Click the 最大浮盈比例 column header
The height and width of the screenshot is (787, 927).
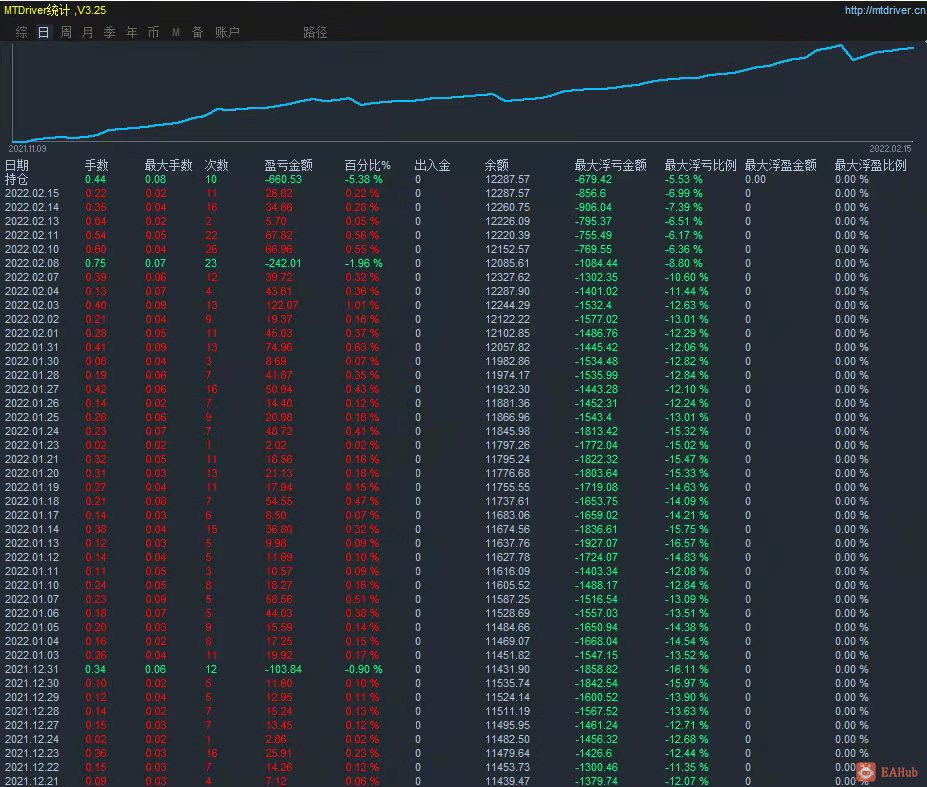coord(870,165)
